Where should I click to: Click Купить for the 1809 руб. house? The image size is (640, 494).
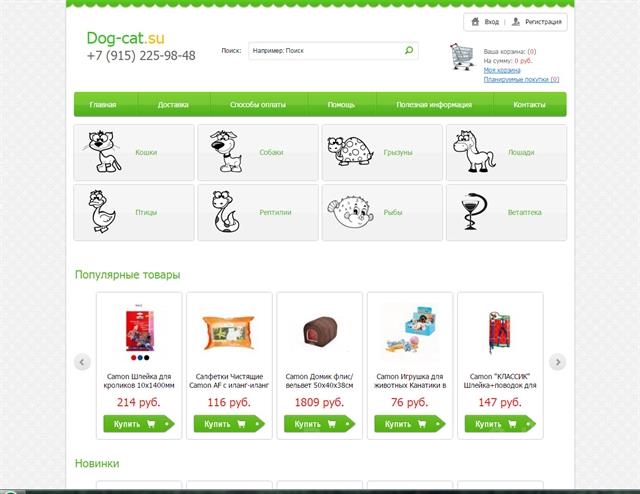click(x=319, y=424)
